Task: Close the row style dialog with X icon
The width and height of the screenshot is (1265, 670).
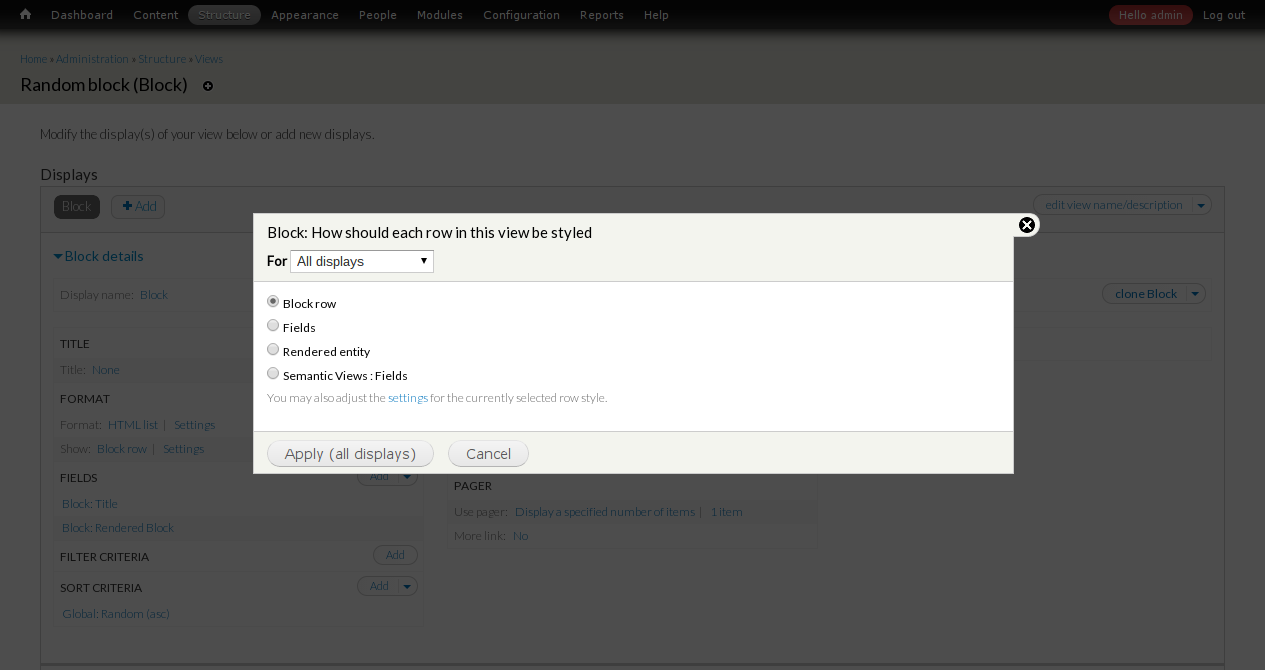Action: (x=1026, y=225)
